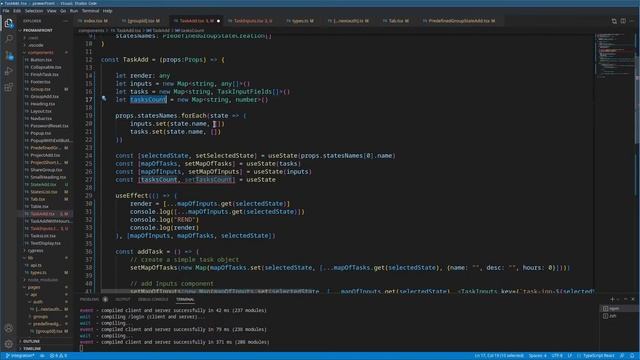
Task: Open the Extensions view
Action: click(x=9, y=87)
